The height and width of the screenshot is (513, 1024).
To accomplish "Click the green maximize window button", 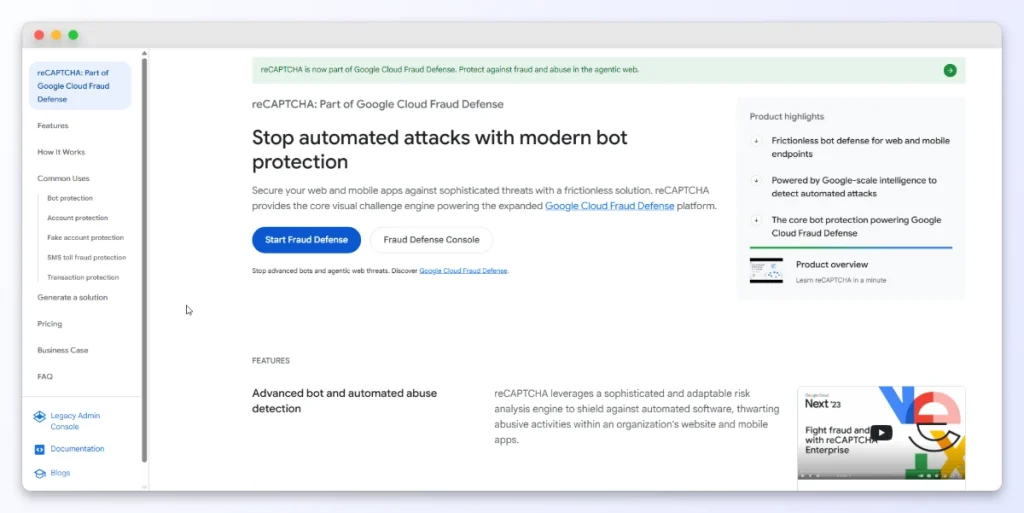I will [x=73, y=35].
